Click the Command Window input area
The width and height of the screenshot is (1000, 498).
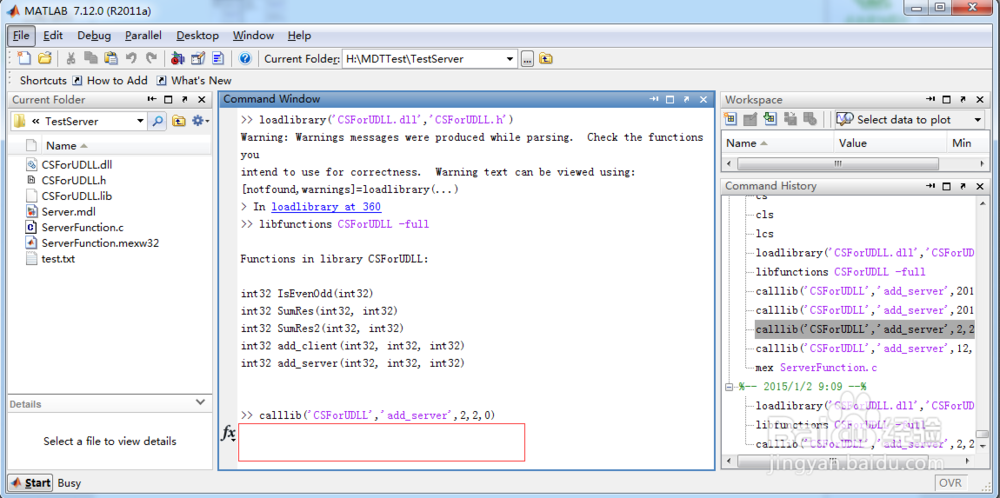(381, 442)
